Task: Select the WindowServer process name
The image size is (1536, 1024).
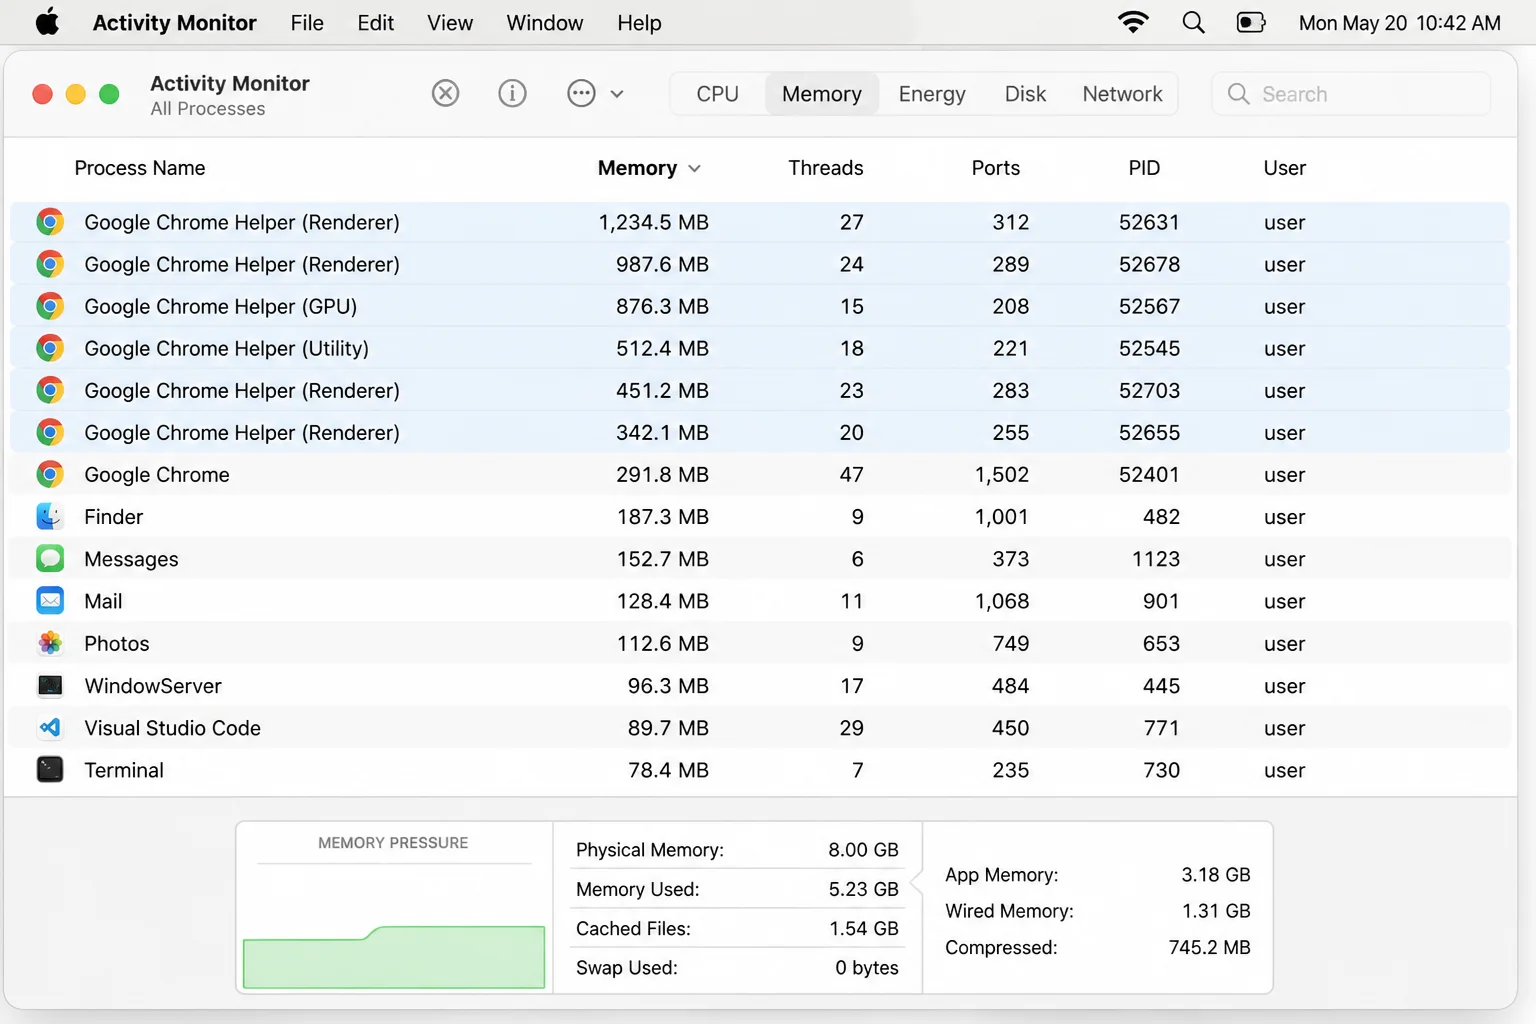Action: tap(153, 686)
